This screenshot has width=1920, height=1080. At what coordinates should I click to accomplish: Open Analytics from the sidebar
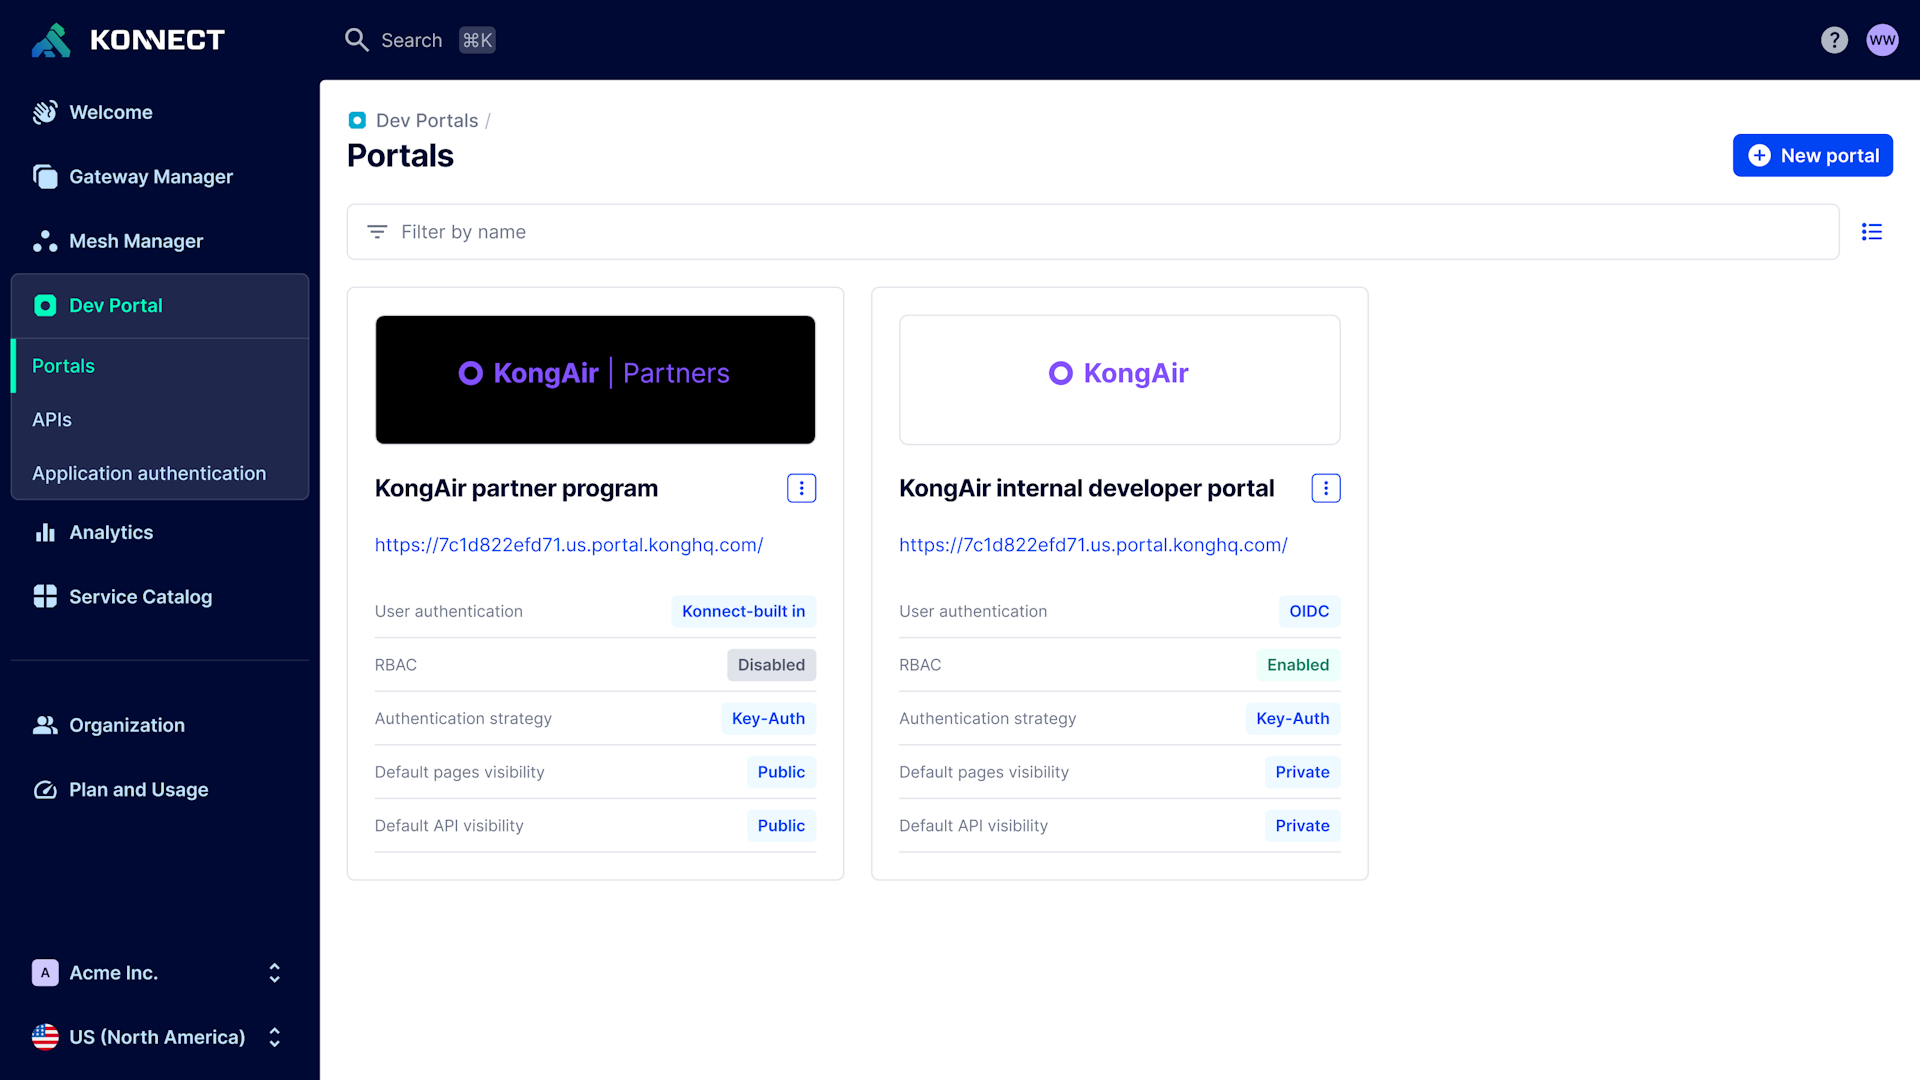[110, 532]
